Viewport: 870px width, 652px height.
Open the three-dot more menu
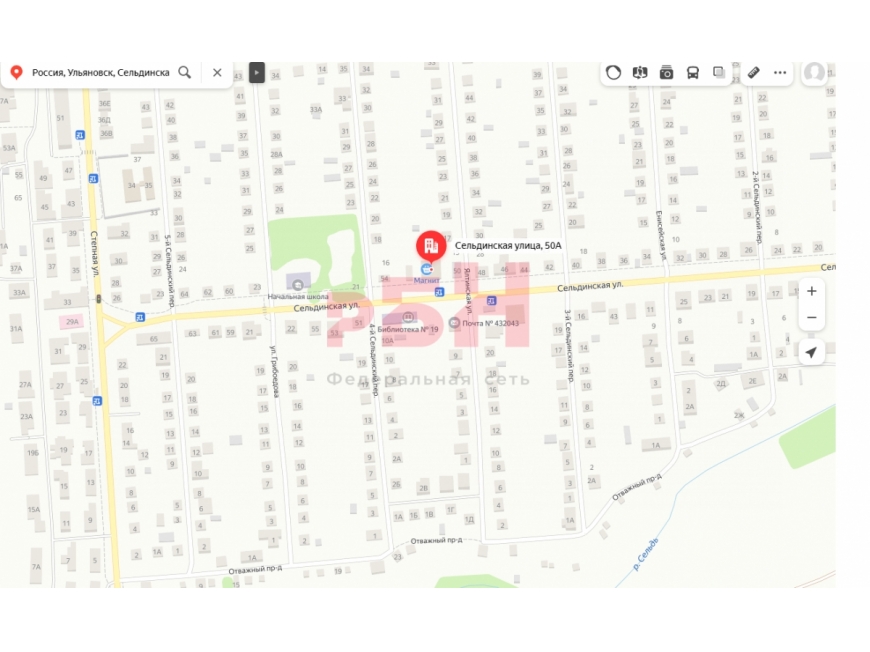pos(780,73)
